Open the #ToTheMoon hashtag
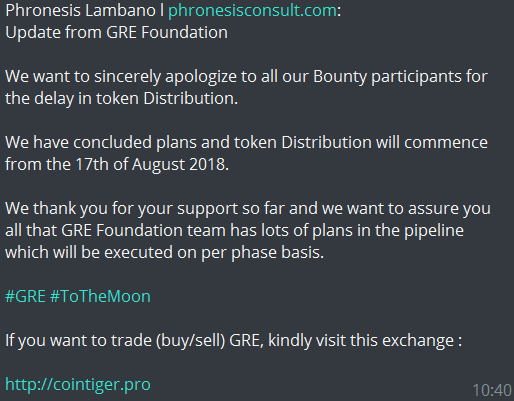This screenshot has height=401, width=514. tap(100, 296)
